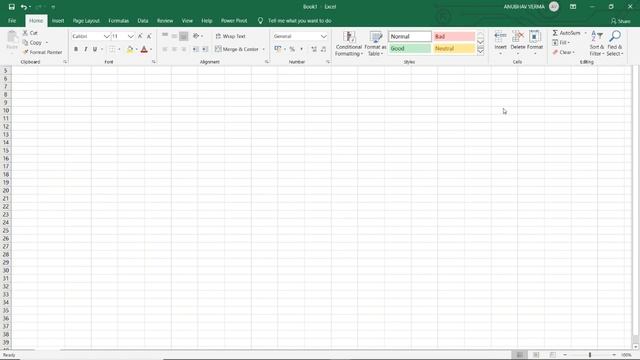
Task: Toggle Italic formatting
Action: 86,49
